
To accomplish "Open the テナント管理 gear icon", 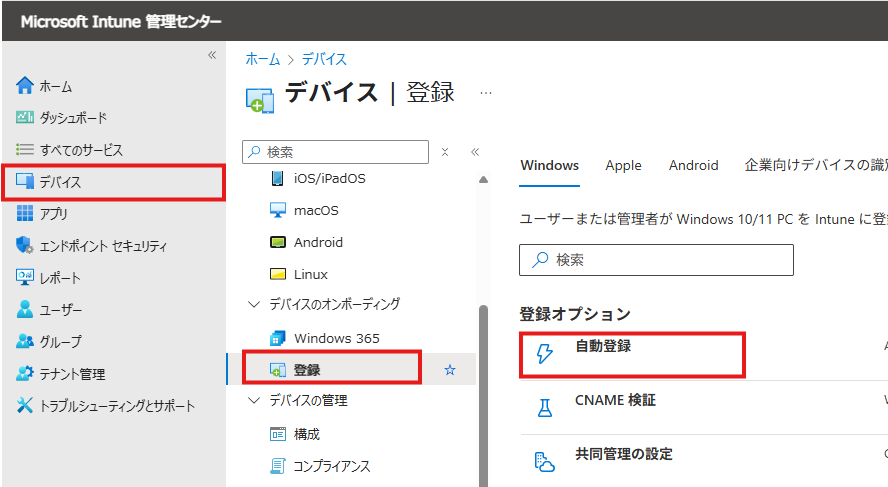I will (x=24, y=373).
